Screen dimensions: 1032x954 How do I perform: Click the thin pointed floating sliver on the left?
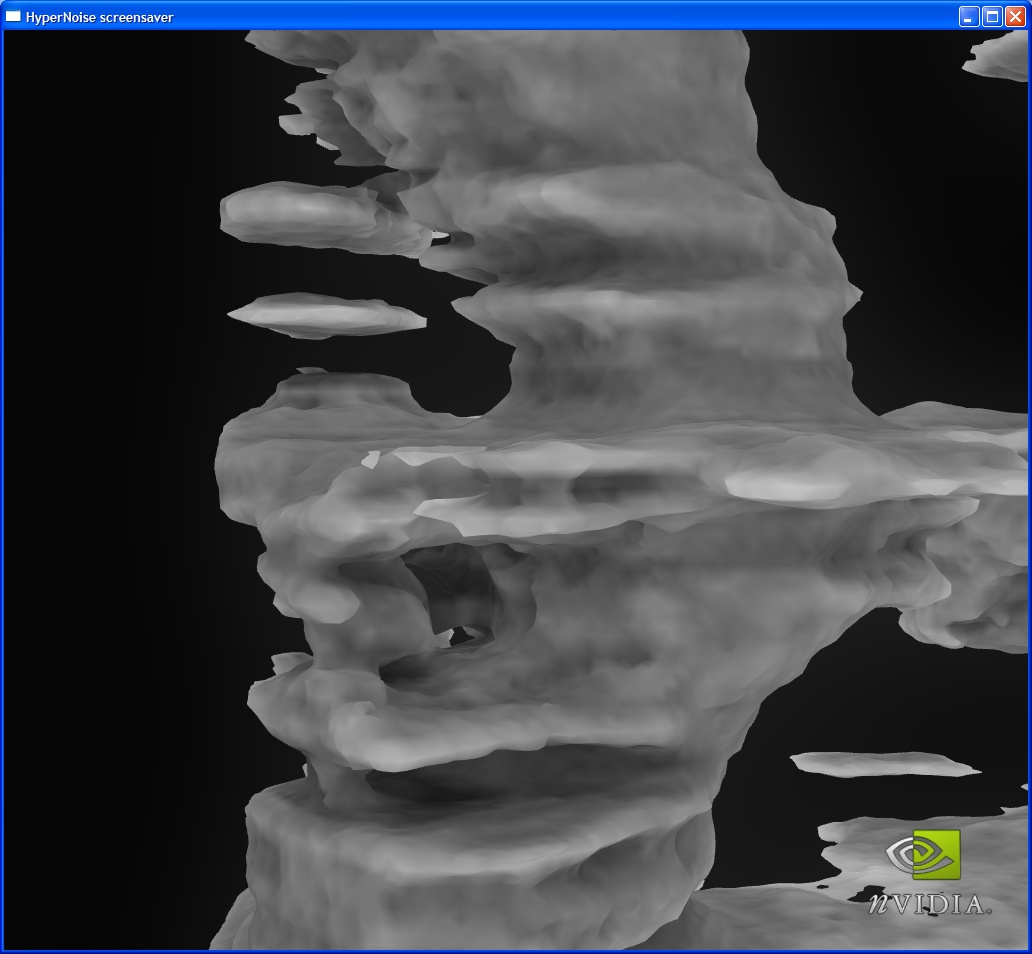pos(325,314)
